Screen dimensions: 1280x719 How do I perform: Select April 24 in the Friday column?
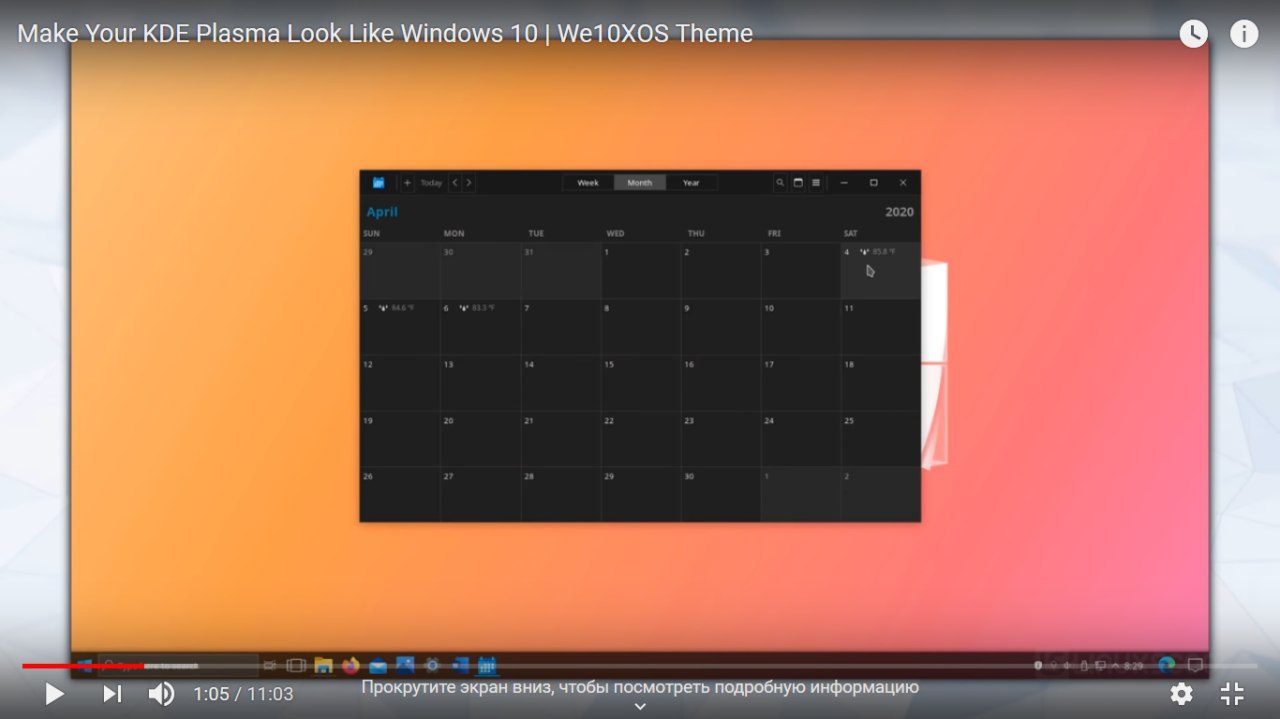tap(801, 438)
